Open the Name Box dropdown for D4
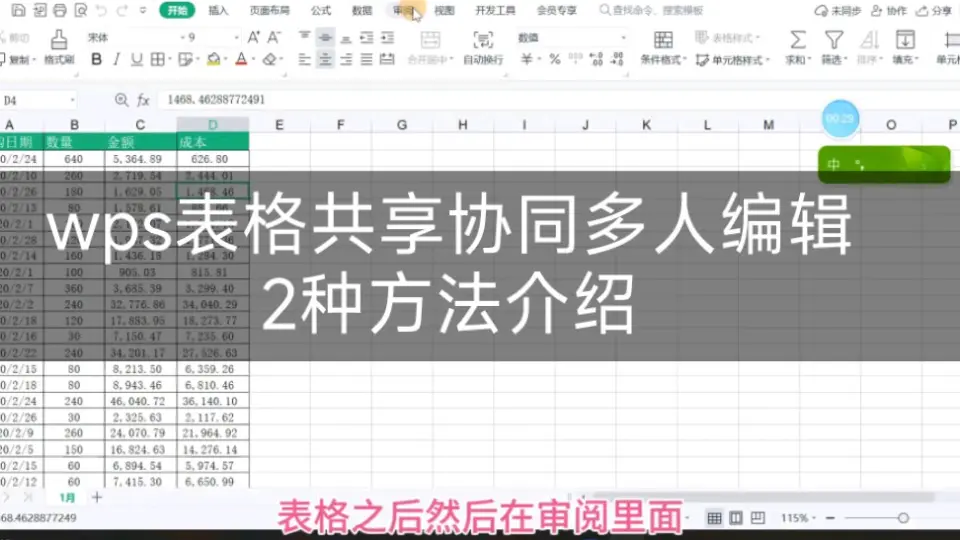Viewport: 960px width, 540px height. pos(73,100)
